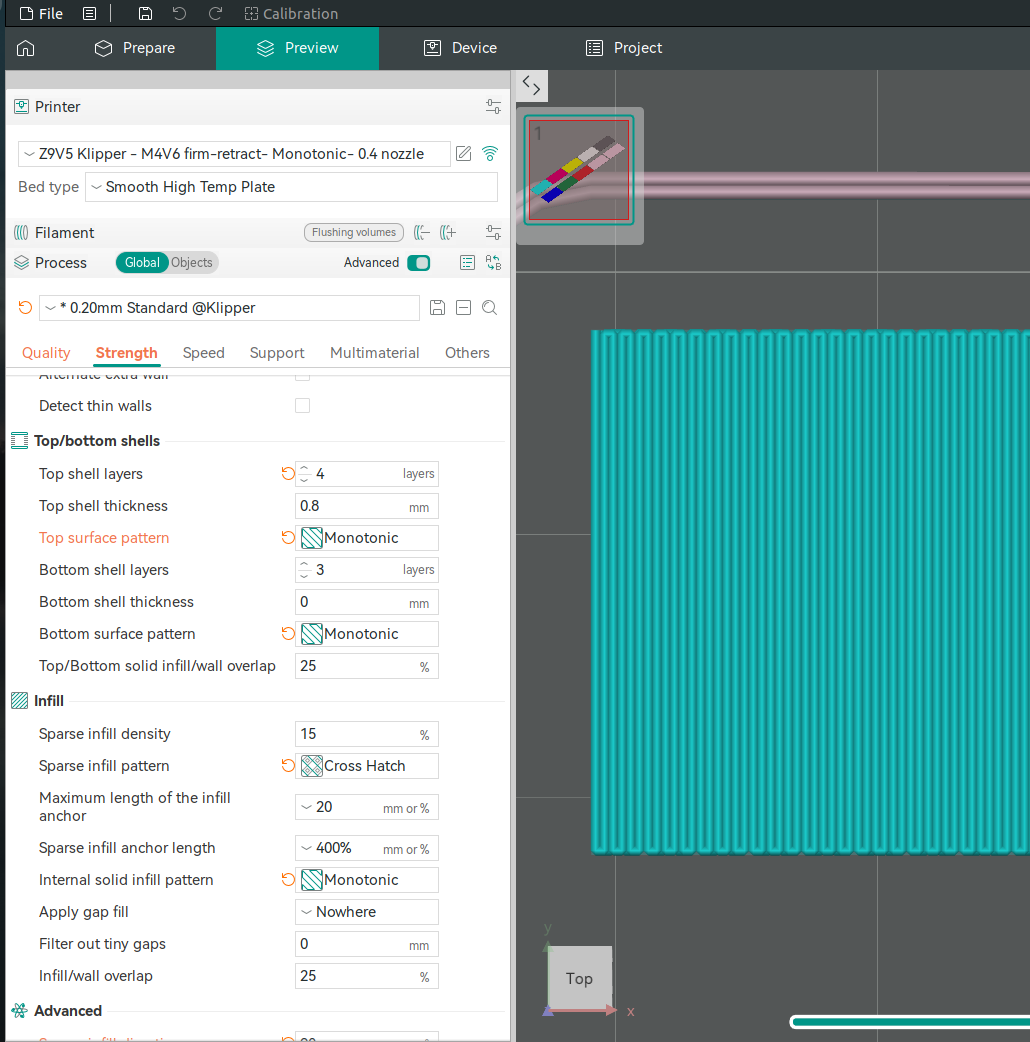Open the Speed settings tab

pos(203,353)
